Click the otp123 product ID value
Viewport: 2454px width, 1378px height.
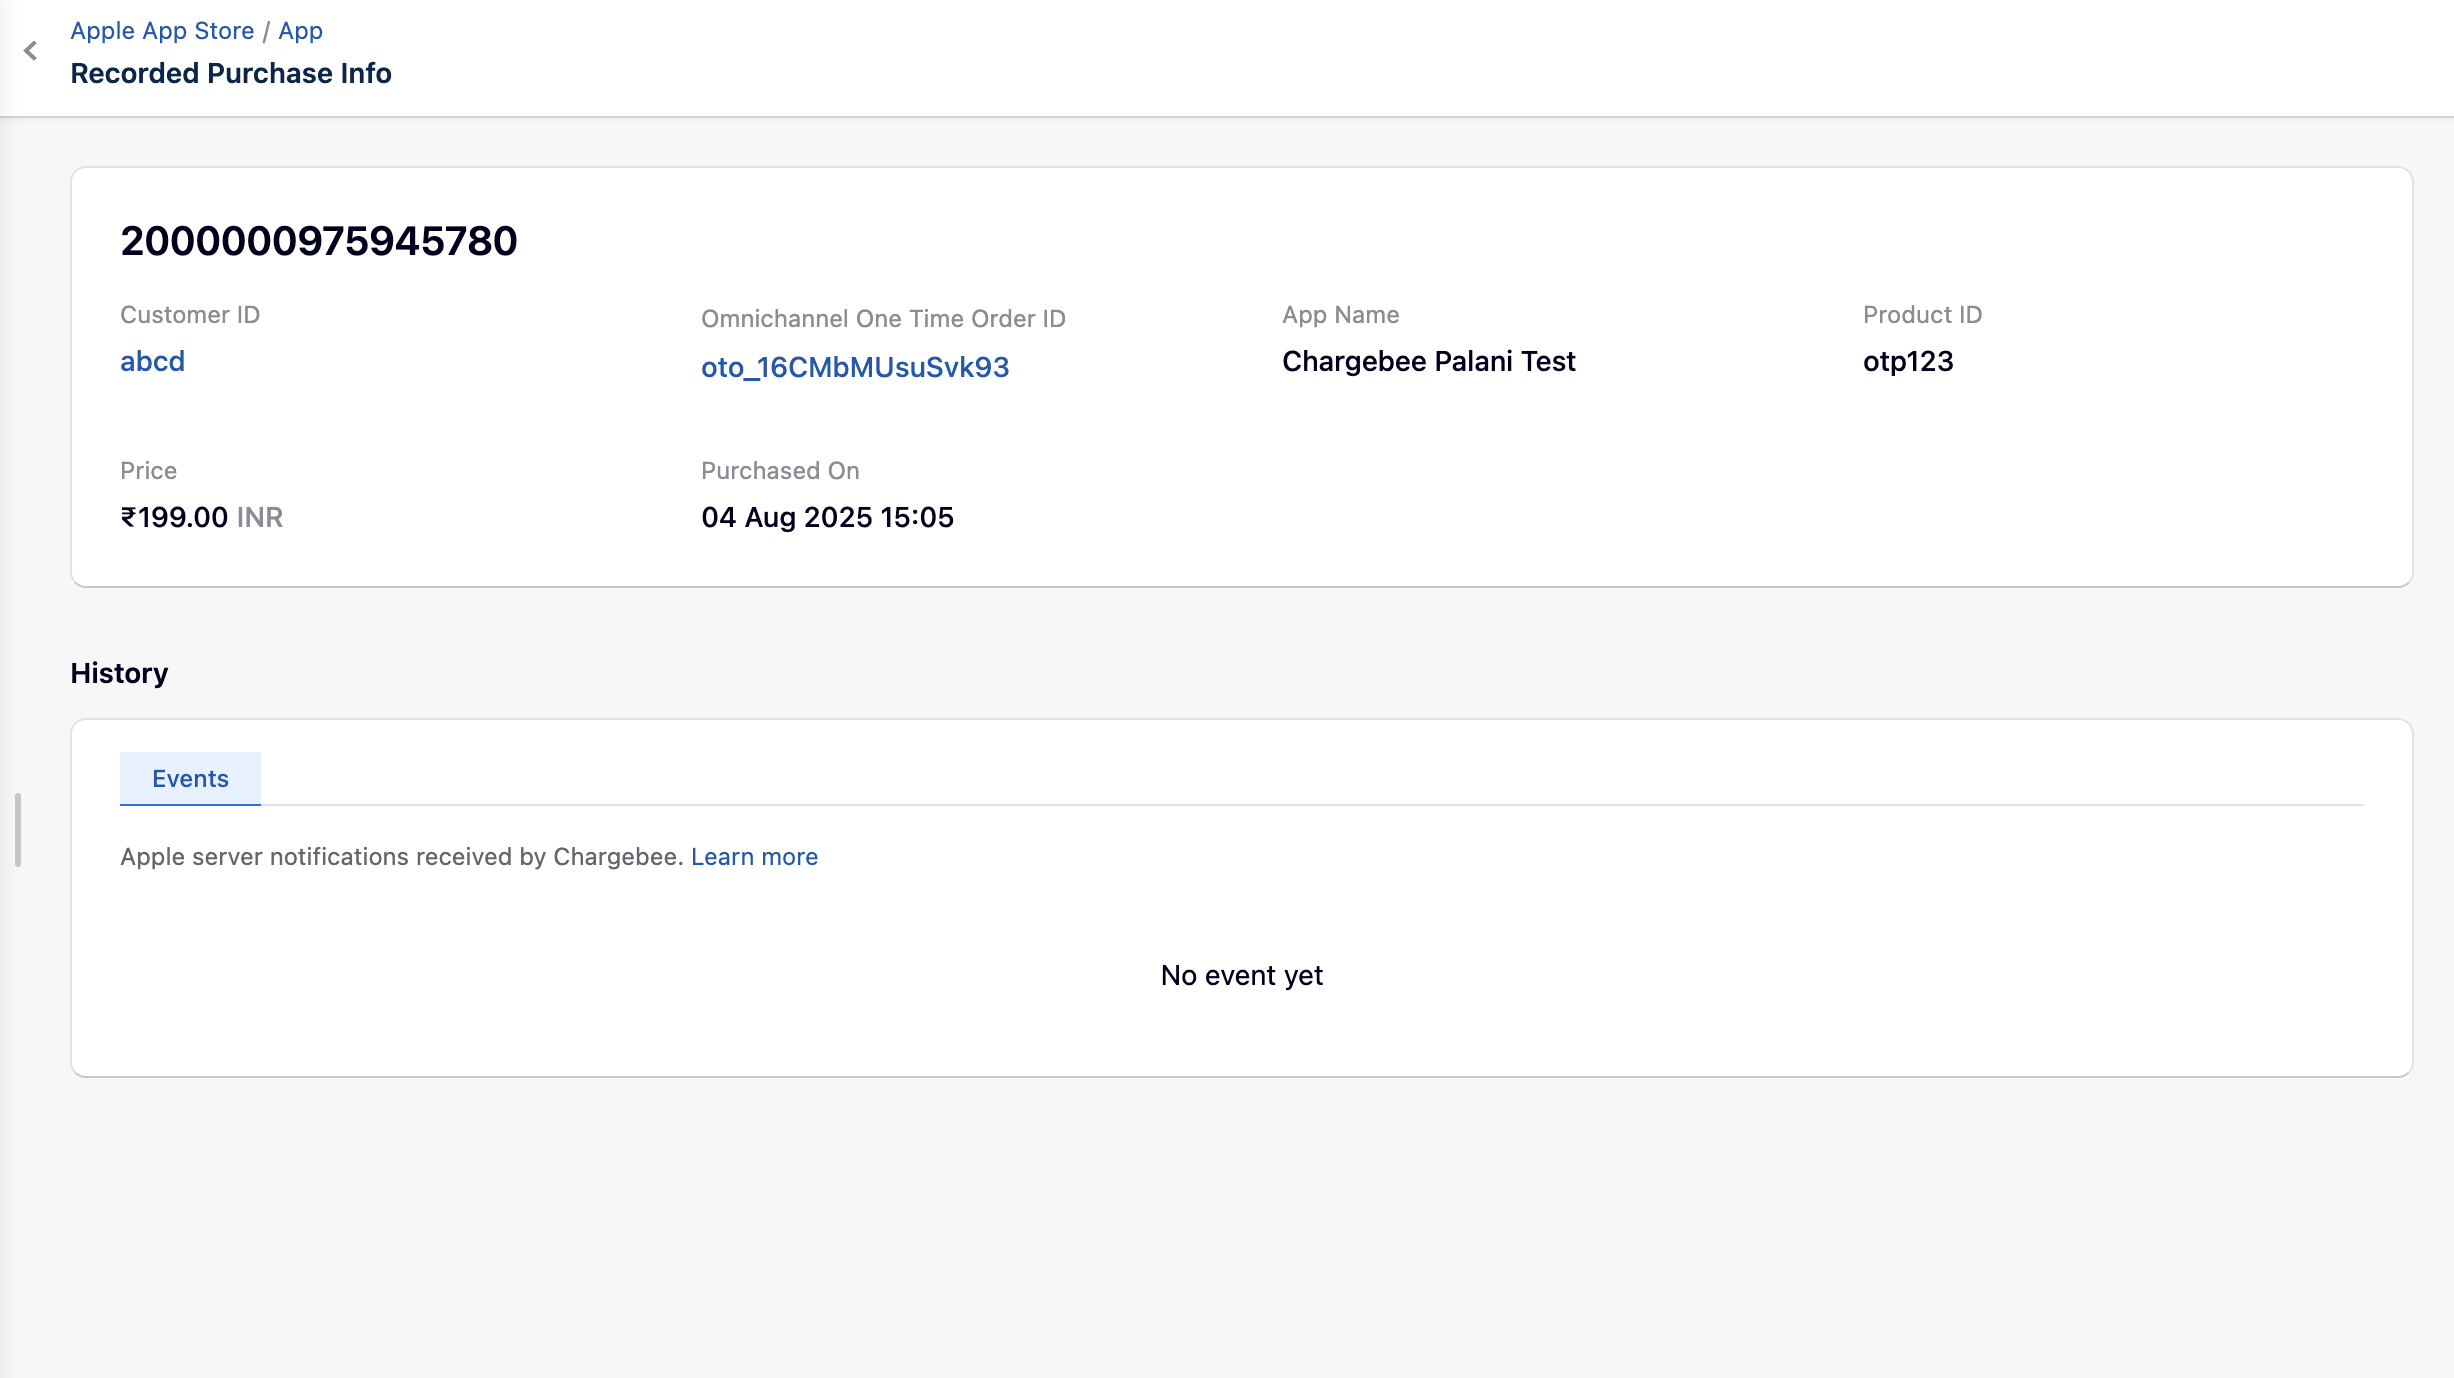pos(1907,361)
